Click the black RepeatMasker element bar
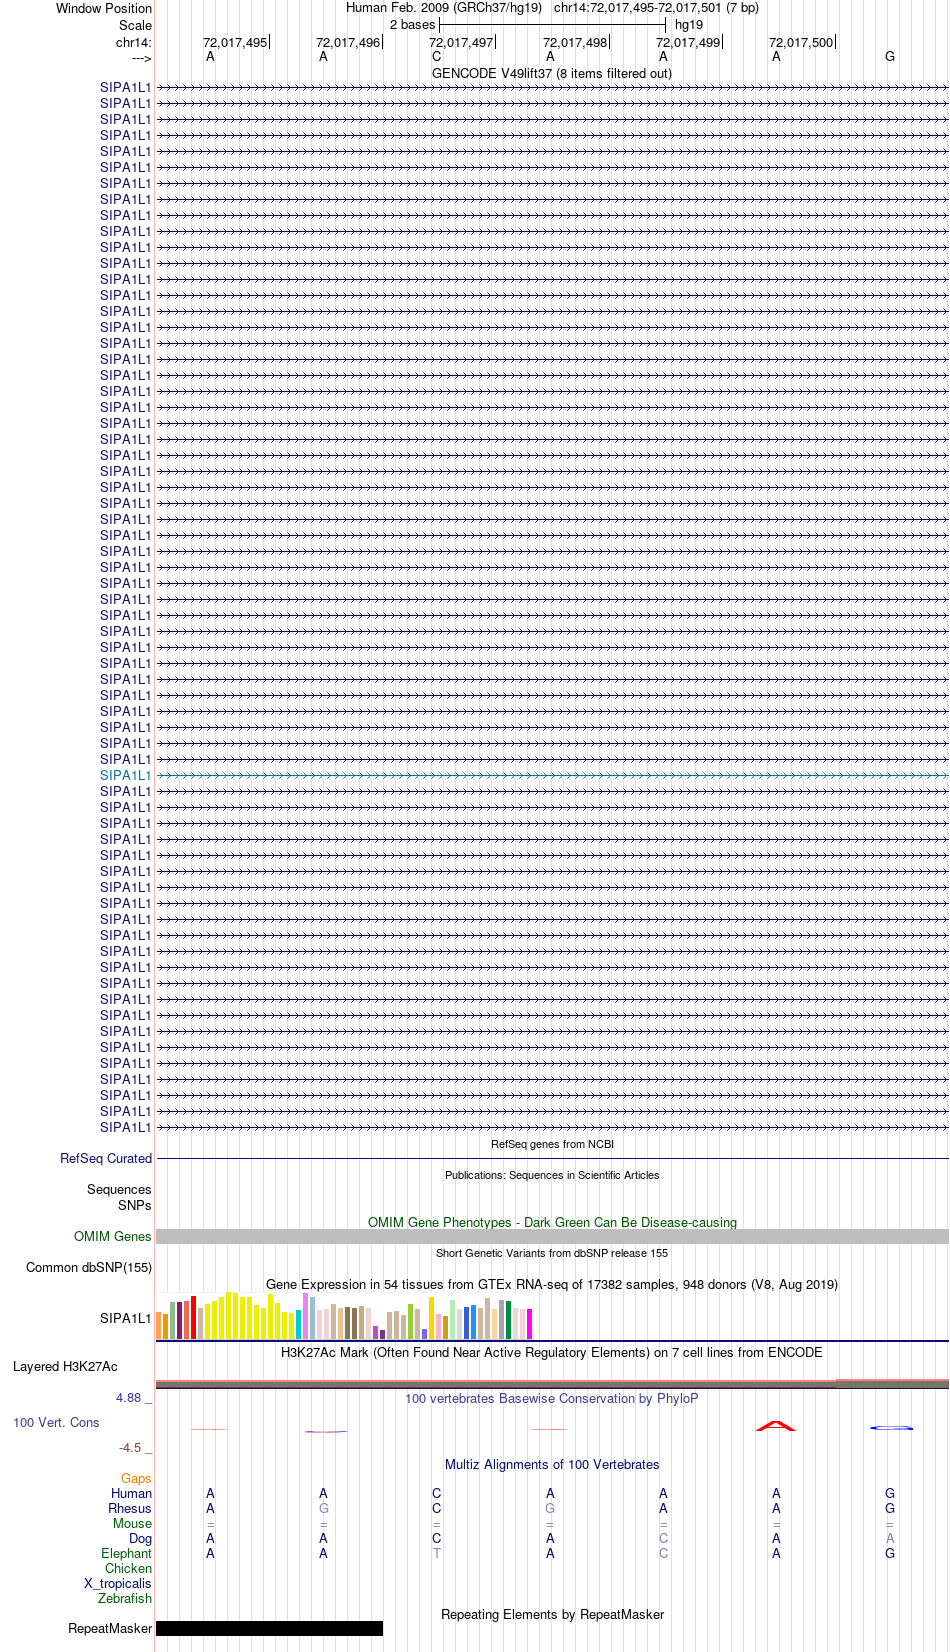950x1652 pixels. (x=270, y=1628)
